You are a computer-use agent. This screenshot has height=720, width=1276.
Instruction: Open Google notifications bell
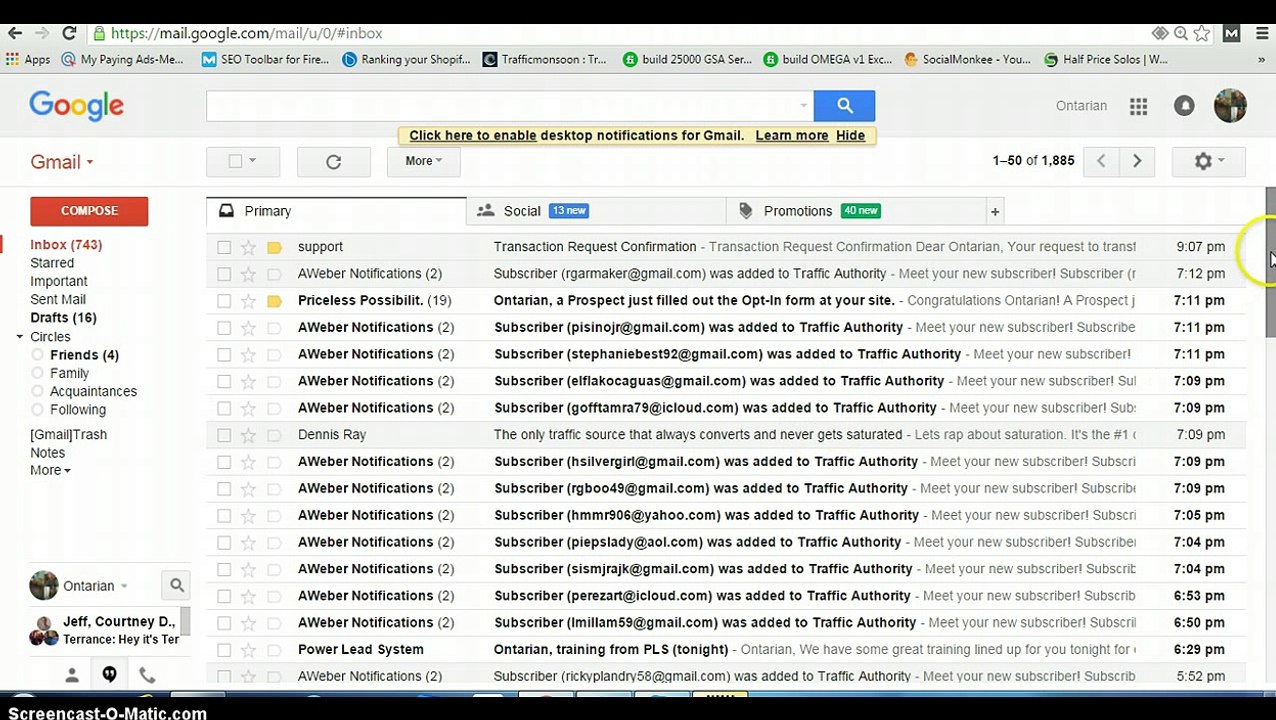pyautogui.click(x=1184, y=106)
